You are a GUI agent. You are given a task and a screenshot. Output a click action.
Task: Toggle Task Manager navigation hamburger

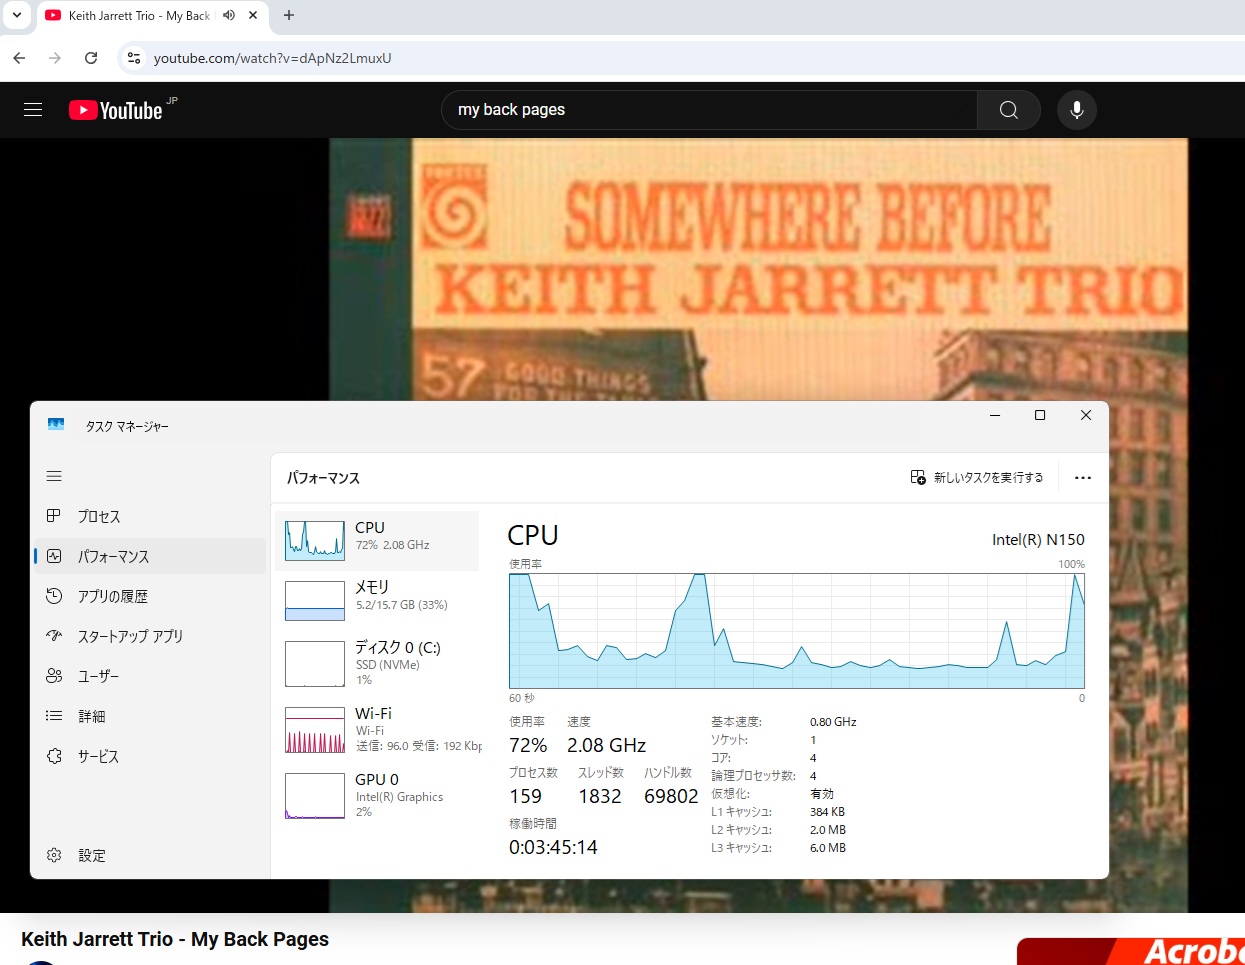(54, 476)
